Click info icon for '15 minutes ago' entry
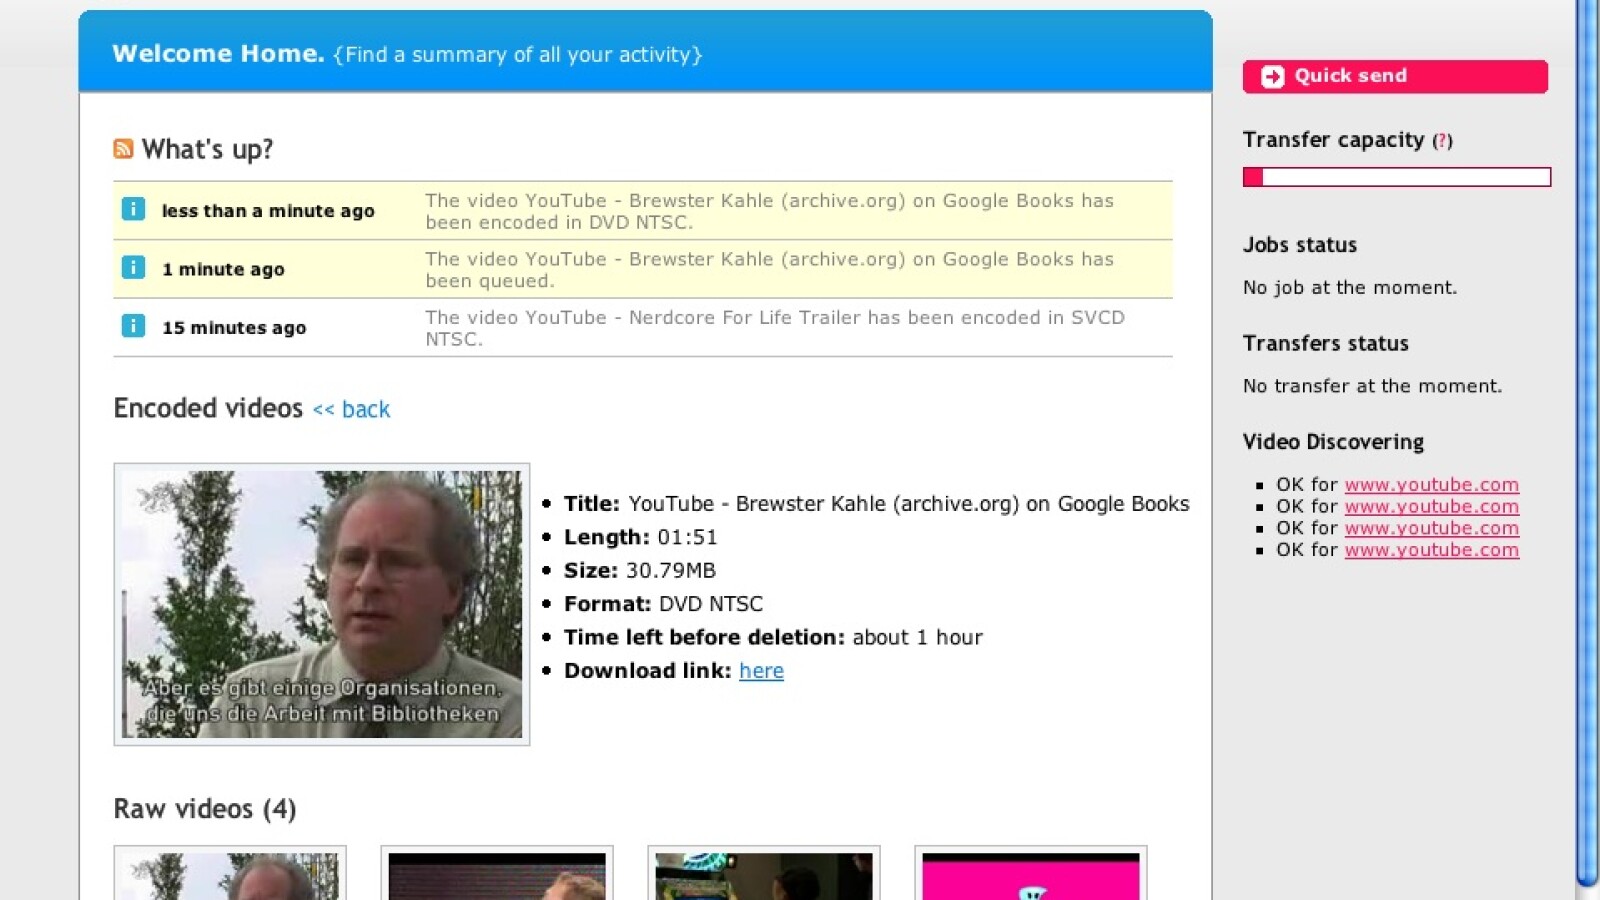 click(133, 326)
